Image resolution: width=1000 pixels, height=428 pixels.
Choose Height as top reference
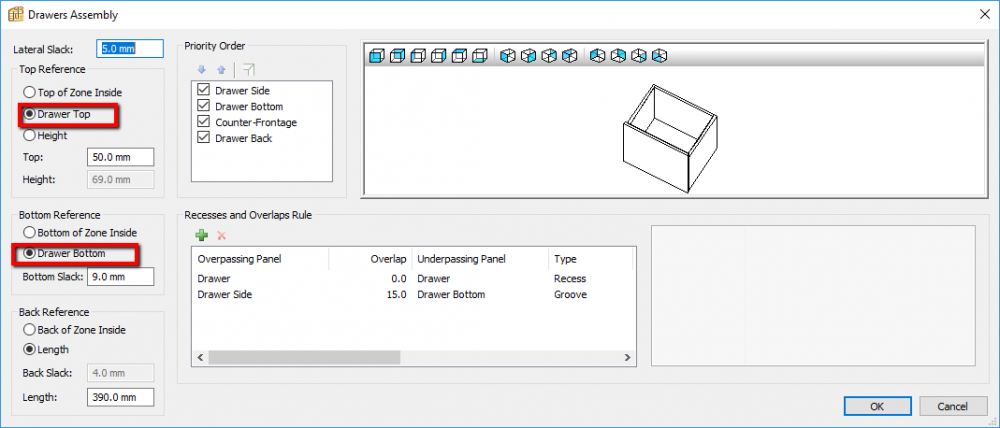point(45,136)
